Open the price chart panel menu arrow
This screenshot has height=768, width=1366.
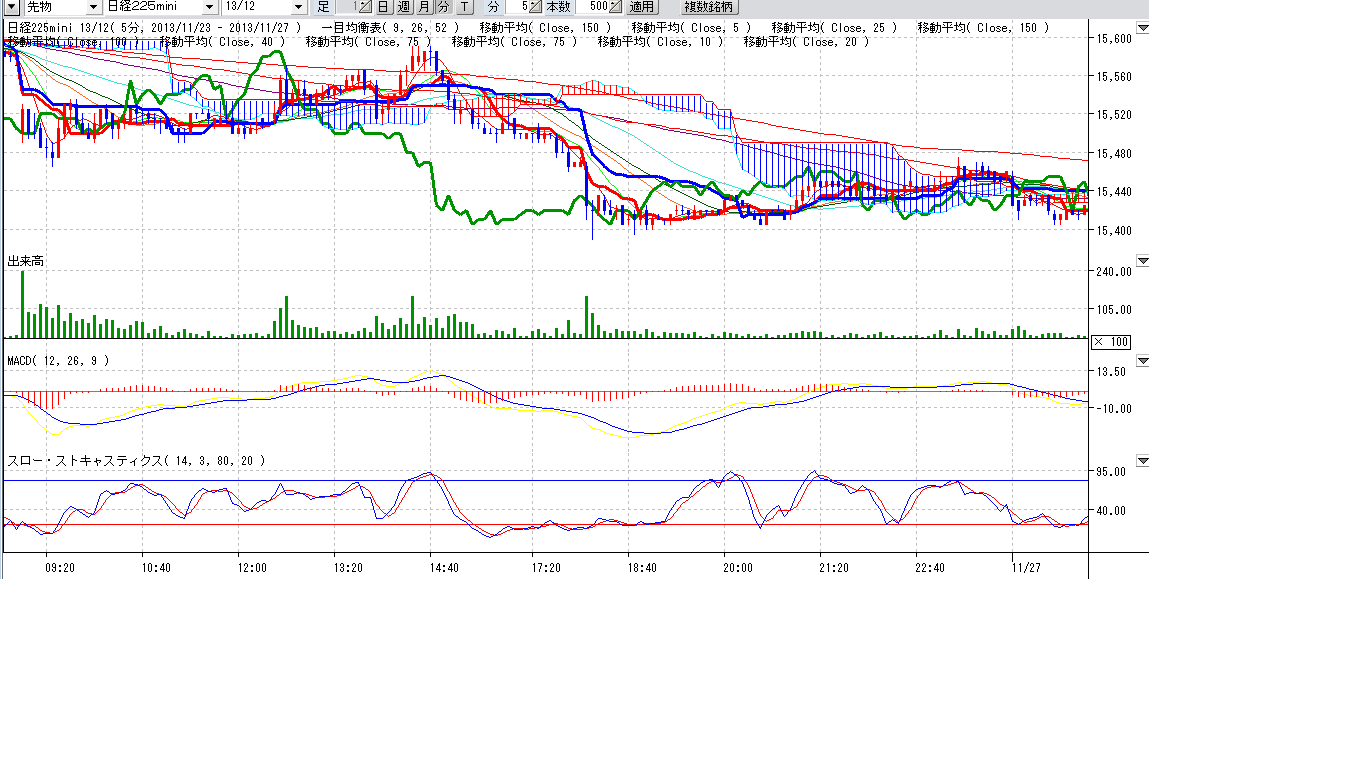pos(1143,28)
